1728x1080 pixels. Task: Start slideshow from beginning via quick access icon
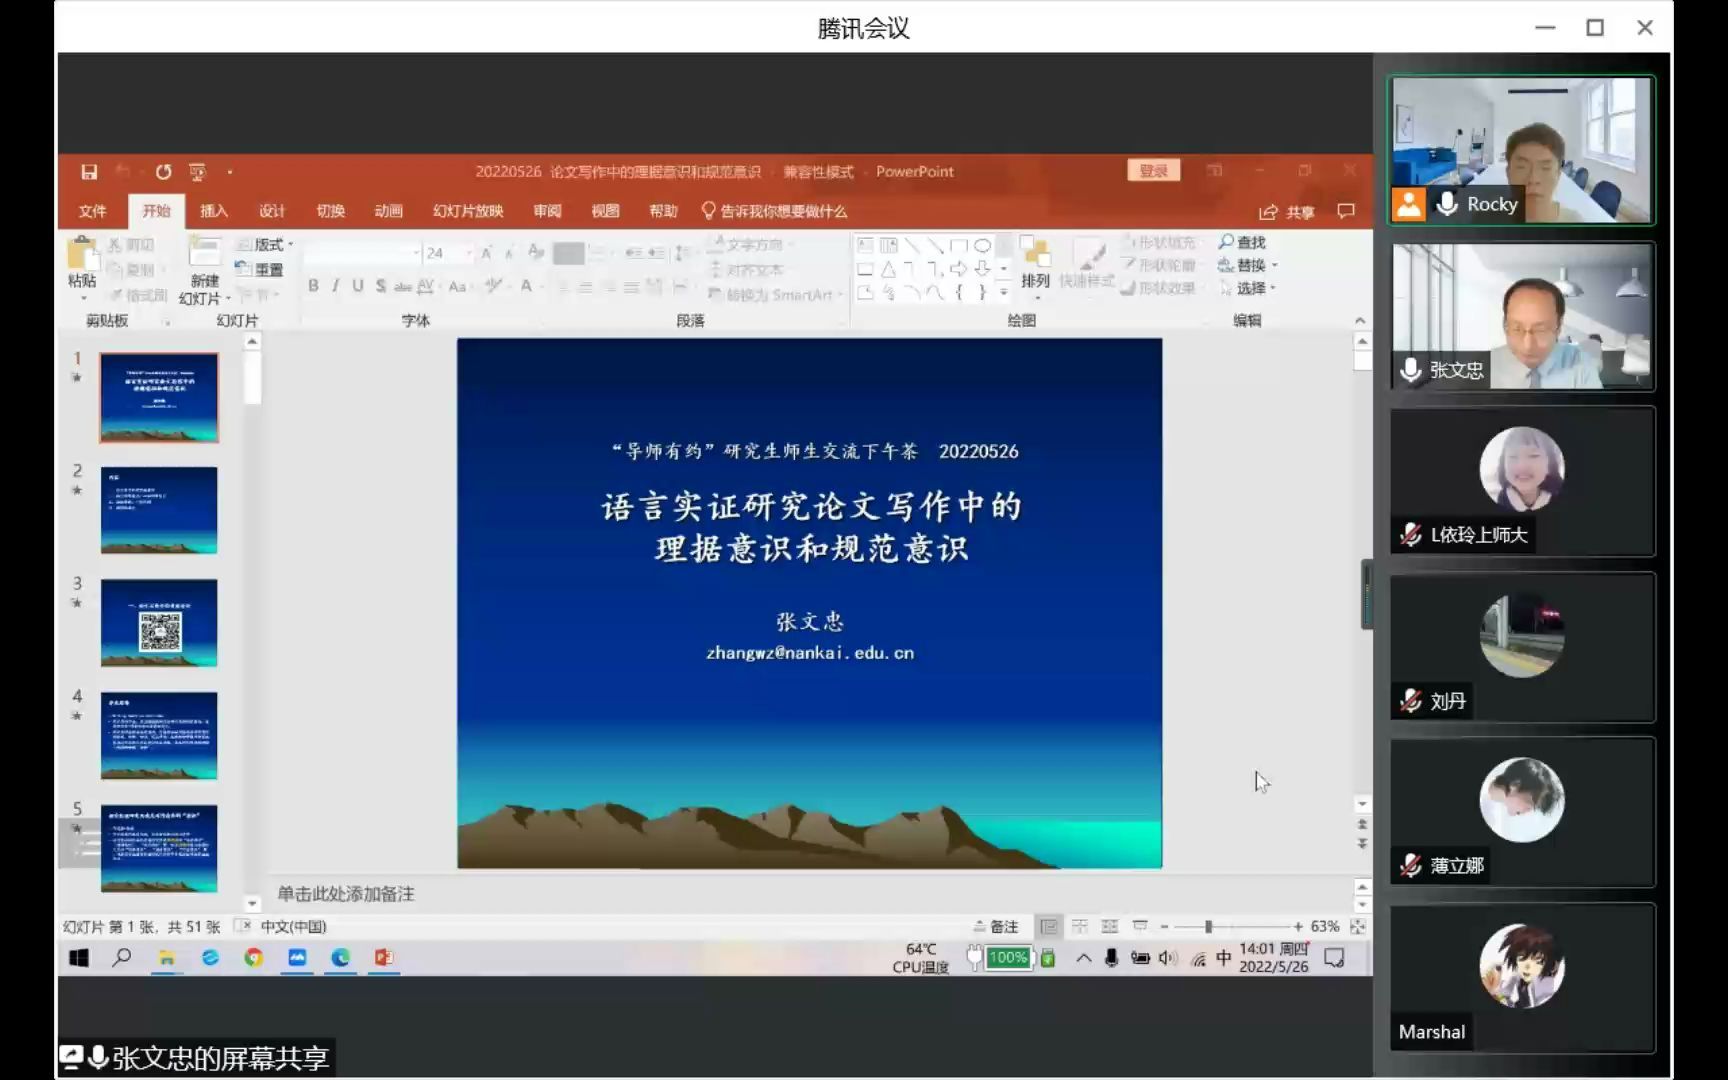pos(198,172)
